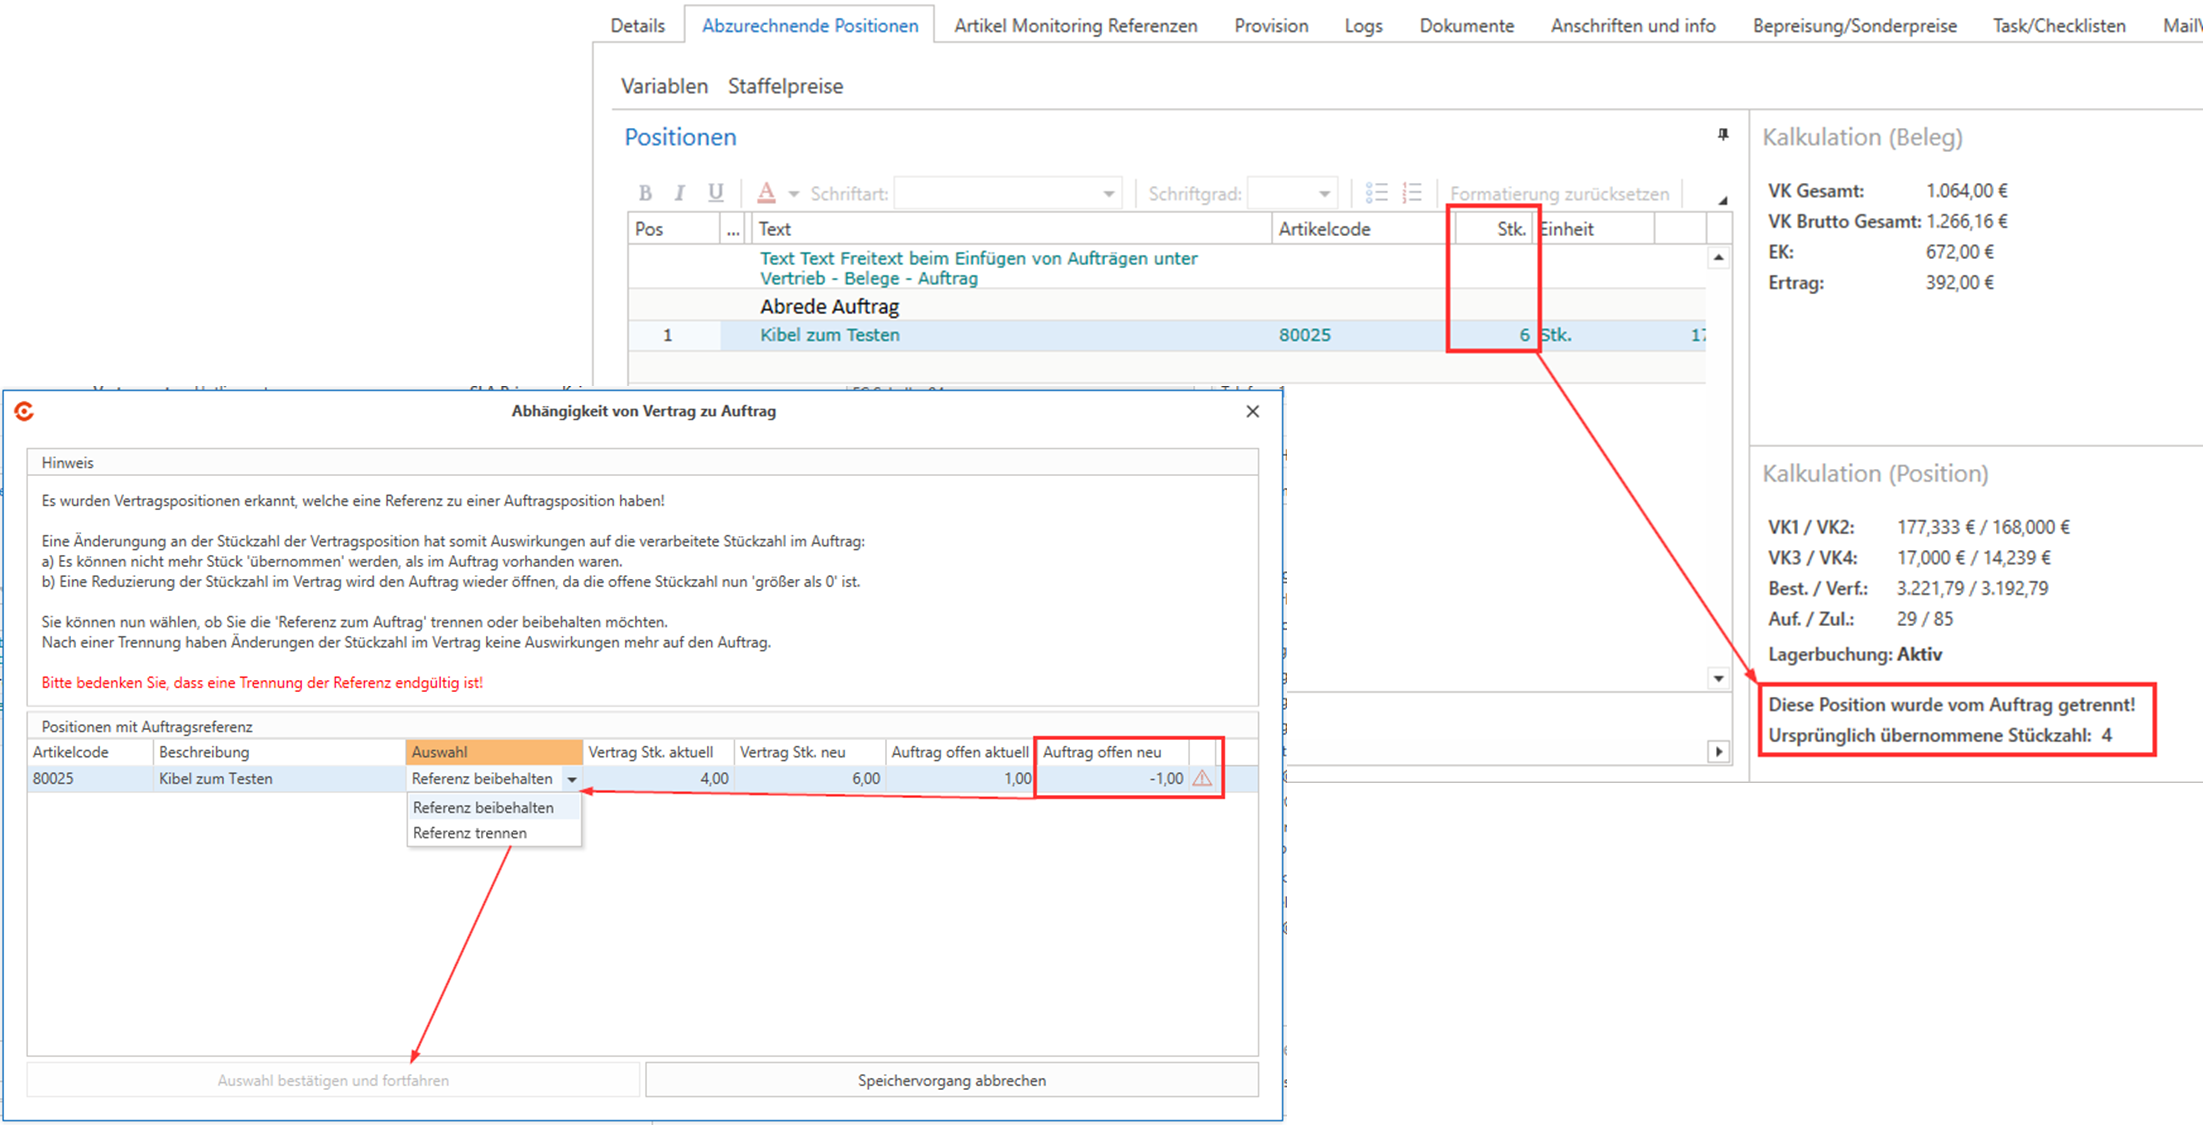Toggle bold formatting in Positionen toolbar
Viewport: 2203px width, 1125px height.
click(645, 193)
